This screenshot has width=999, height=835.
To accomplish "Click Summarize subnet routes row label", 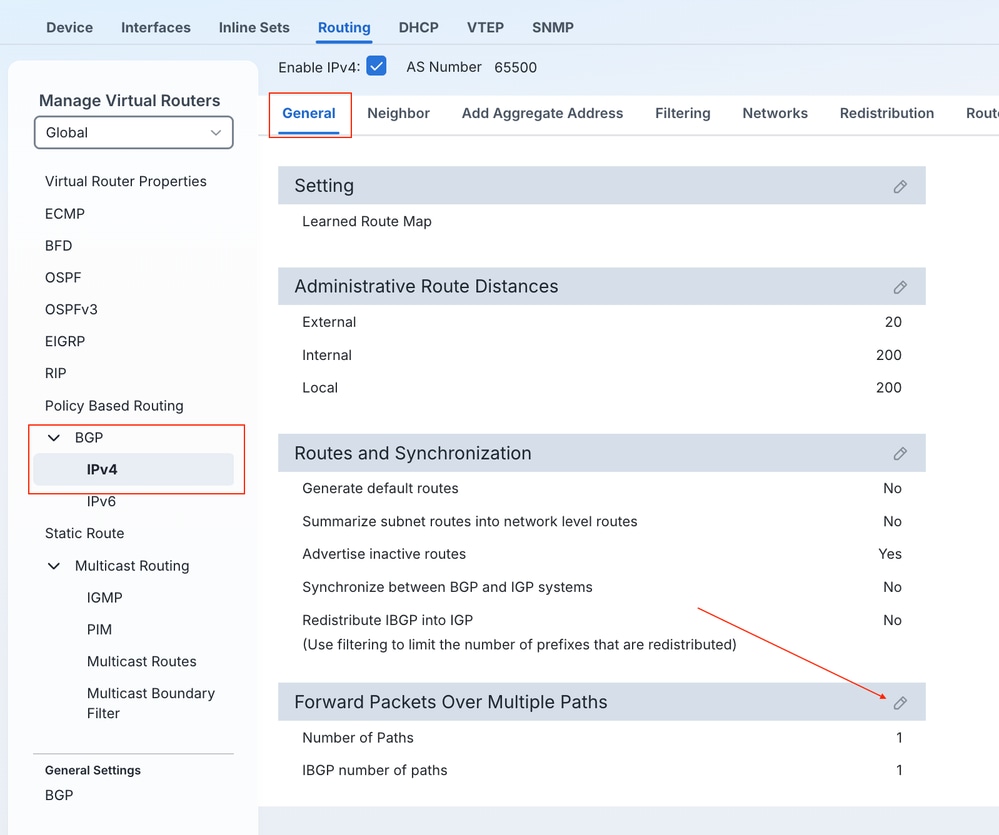I will 470,522.
